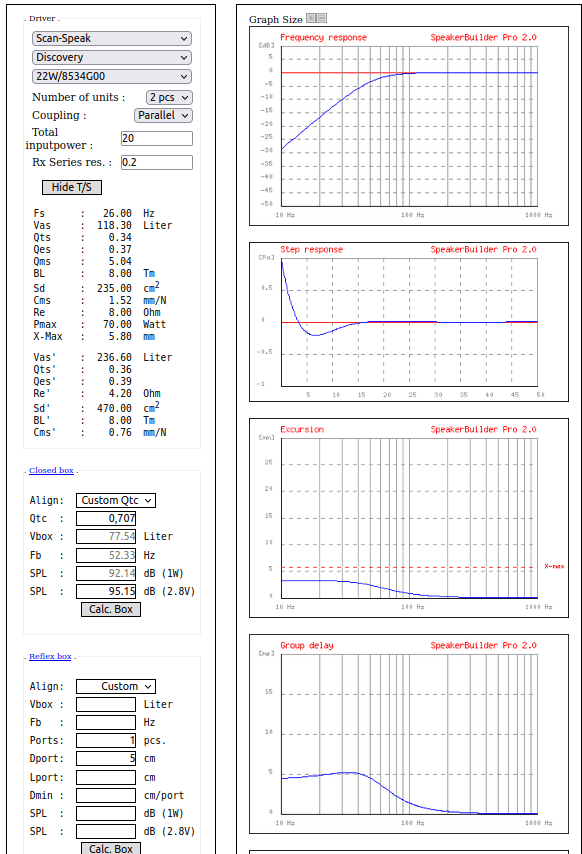The height and width of the screenshot is (854, 582).
Task: Click the Rx Series res. input field
Action: (157, 162)
